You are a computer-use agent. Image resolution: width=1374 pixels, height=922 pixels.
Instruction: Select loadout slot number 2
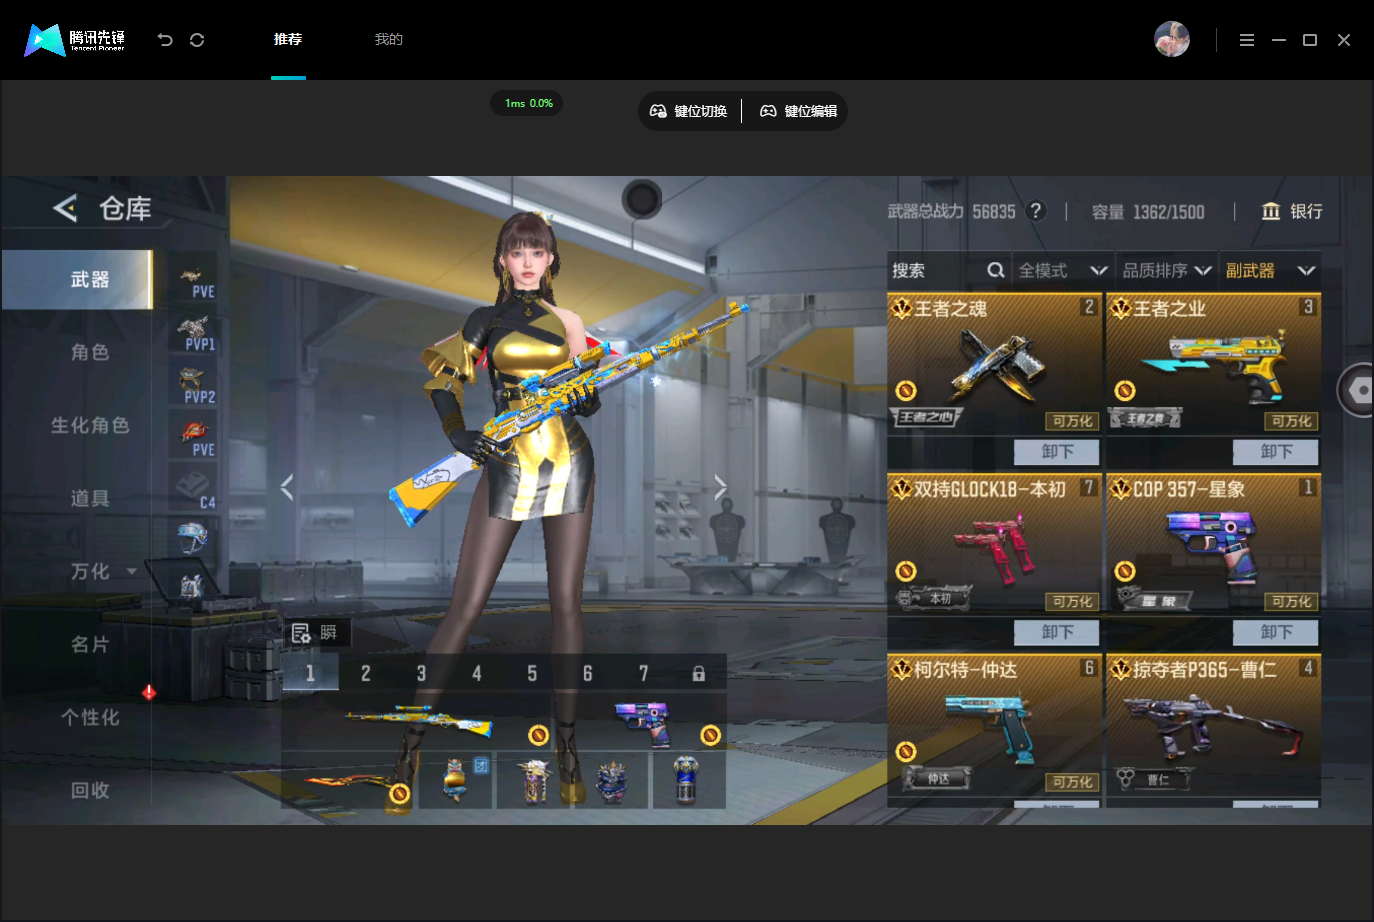click(366, 673)
